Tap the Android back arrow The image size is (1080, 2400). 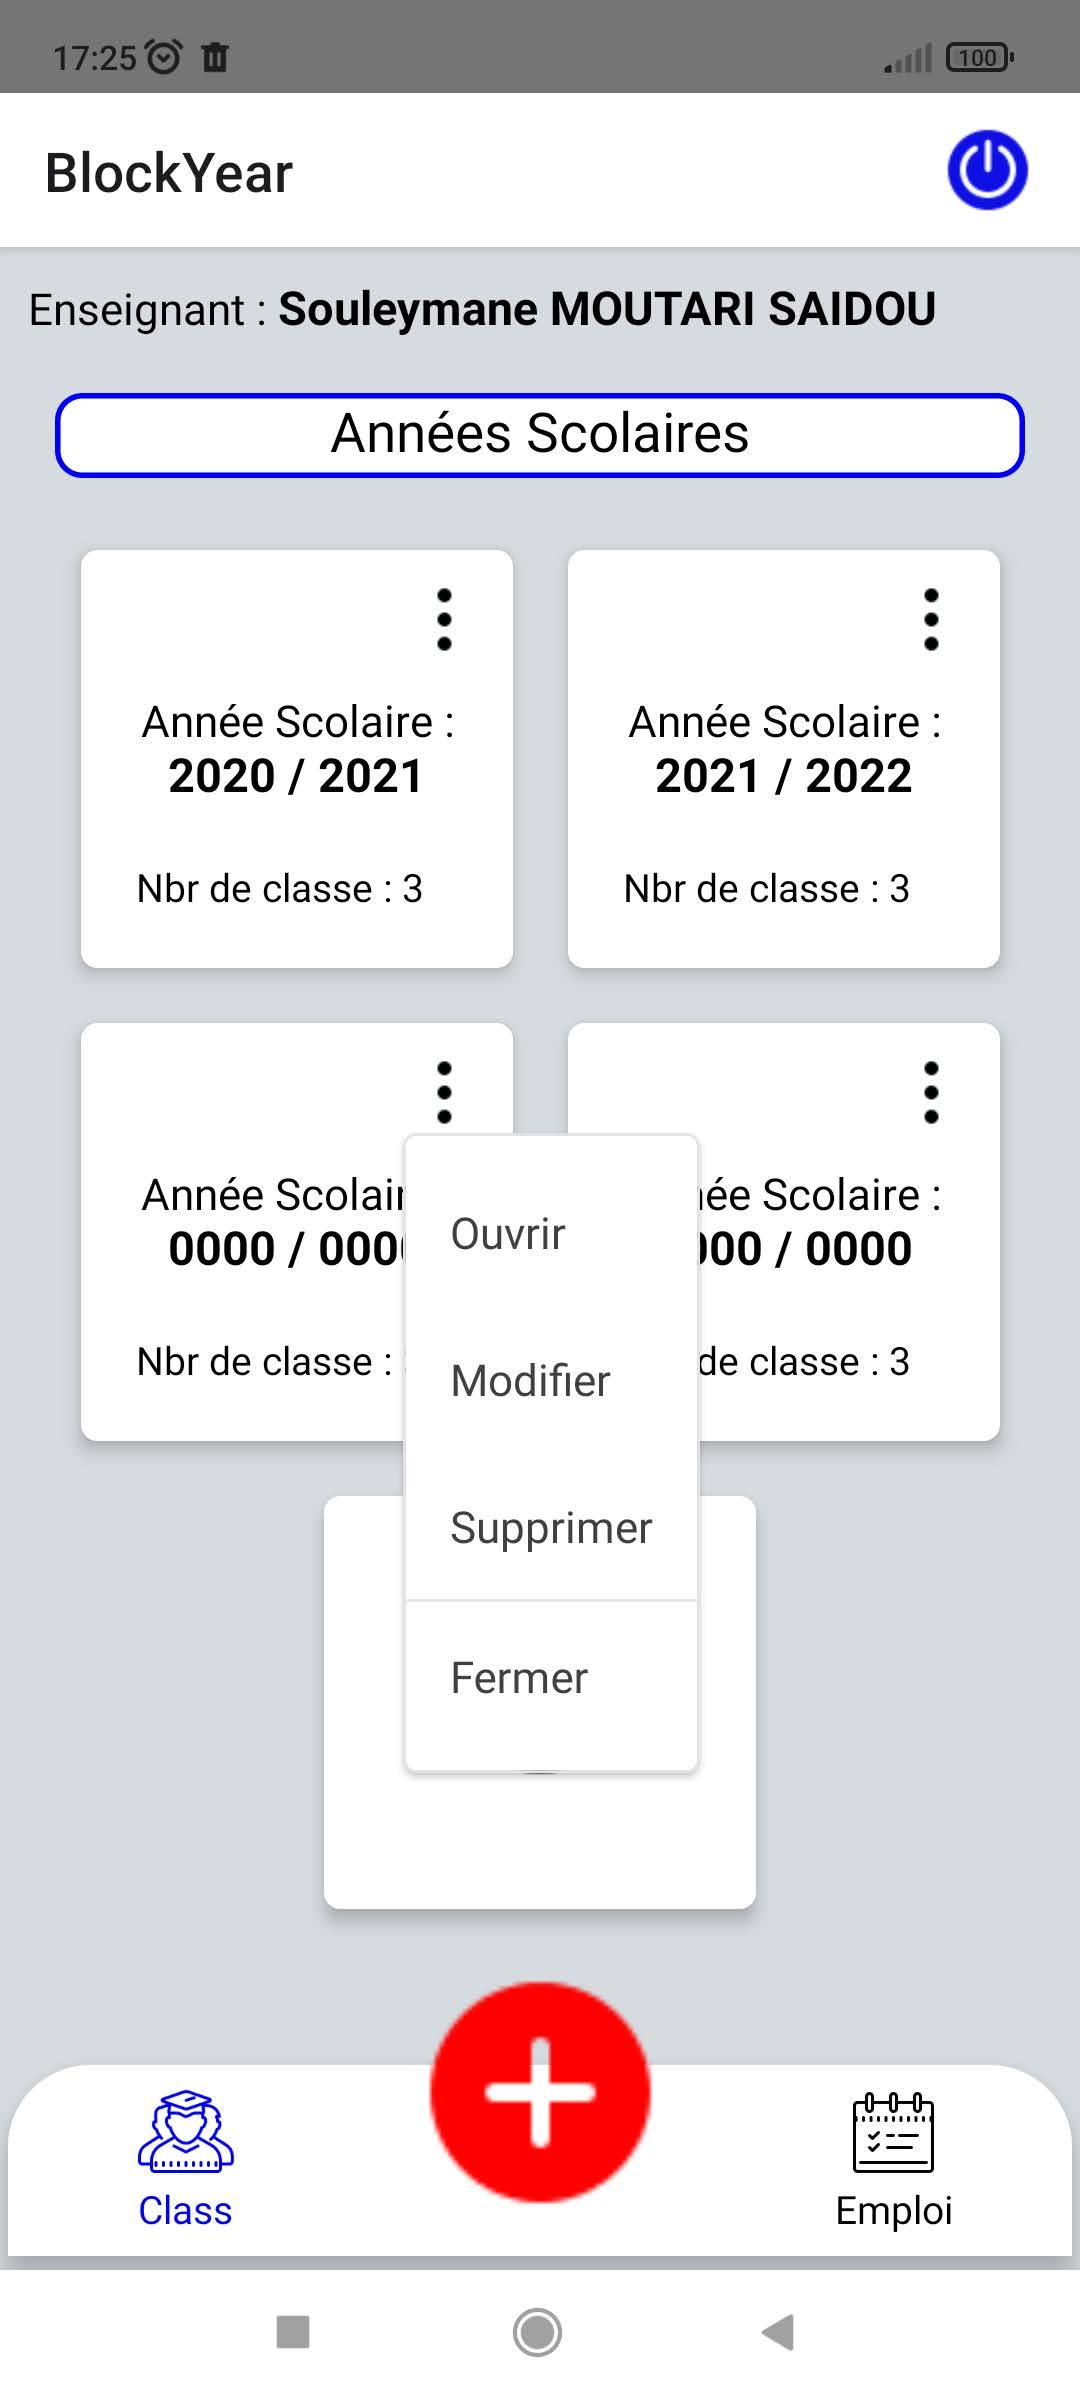pyautogui.click(x=778, y=2332)
